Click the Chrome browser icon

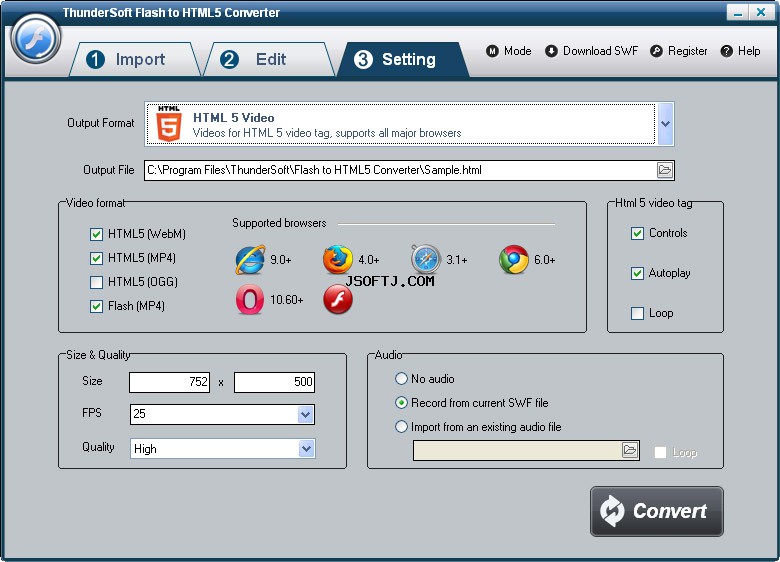click(x=513, y=260)
